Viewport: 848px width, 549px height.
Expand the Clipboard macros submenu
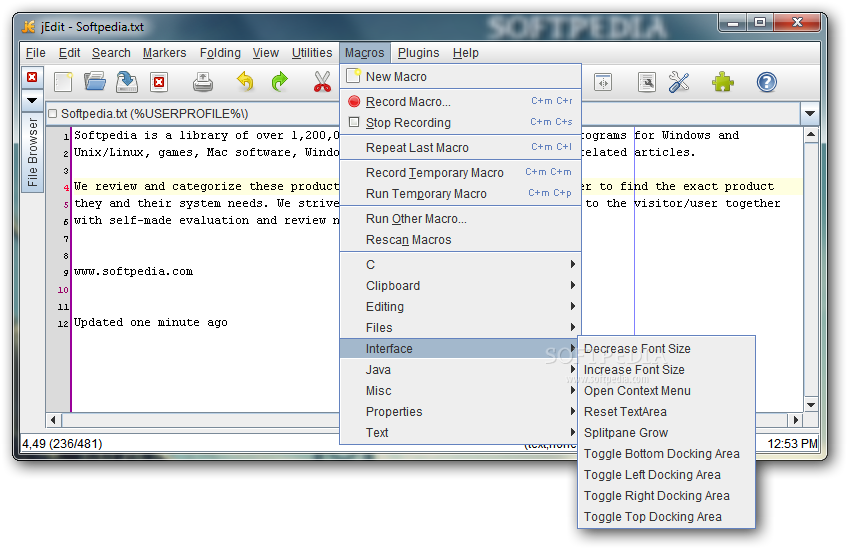pos(461,286)
